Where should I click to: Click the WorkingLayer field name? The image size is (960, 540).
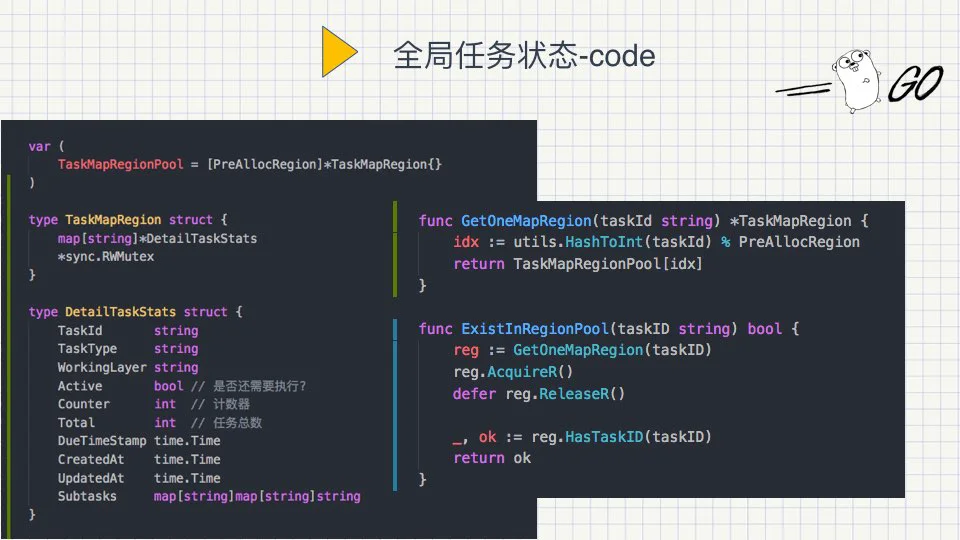[102, 367]
